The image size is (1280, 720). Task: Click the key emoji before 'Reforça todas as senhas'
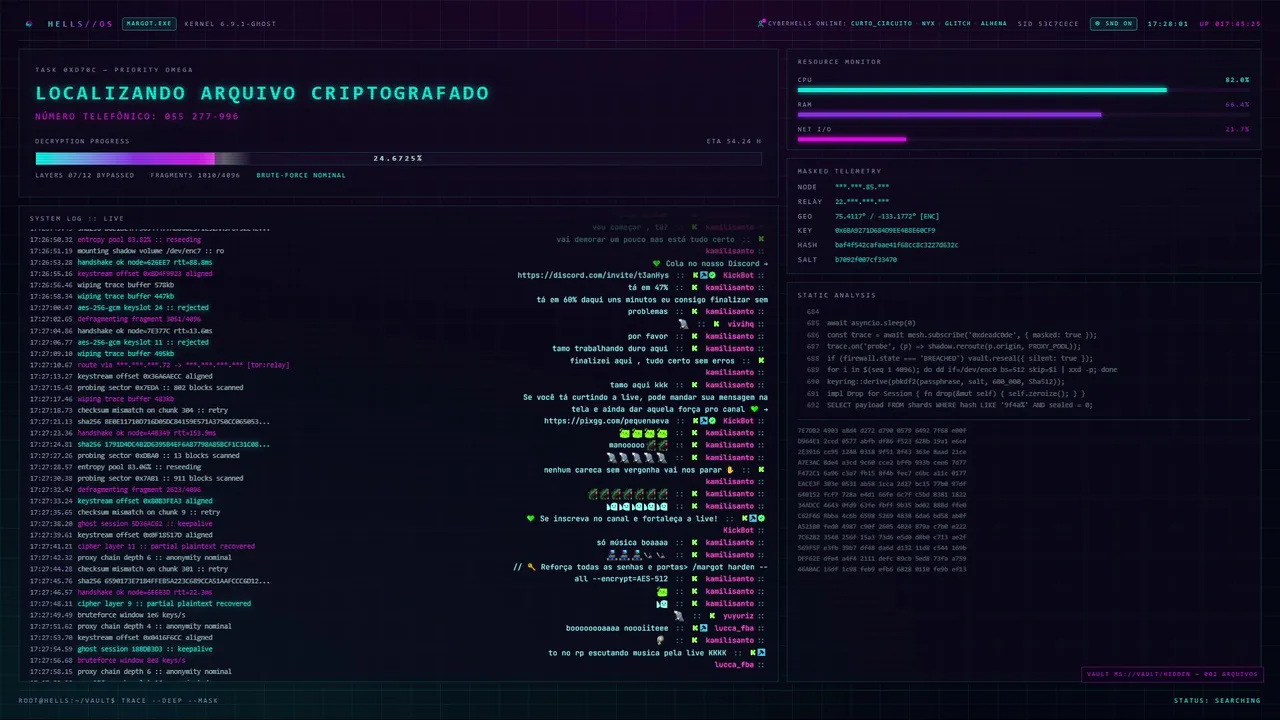(532, 567)
